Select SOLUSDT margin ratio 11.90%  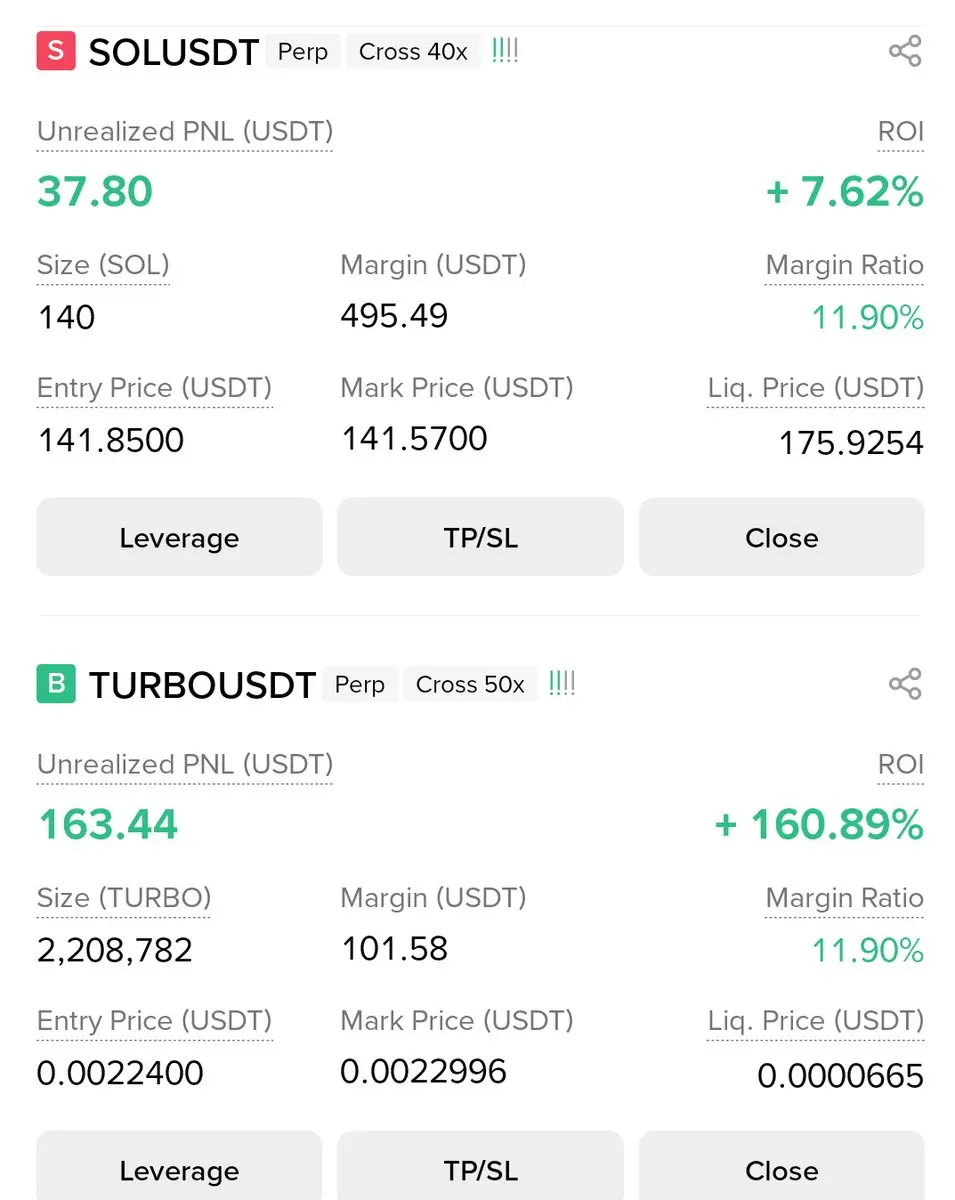[x=867, y=318]
